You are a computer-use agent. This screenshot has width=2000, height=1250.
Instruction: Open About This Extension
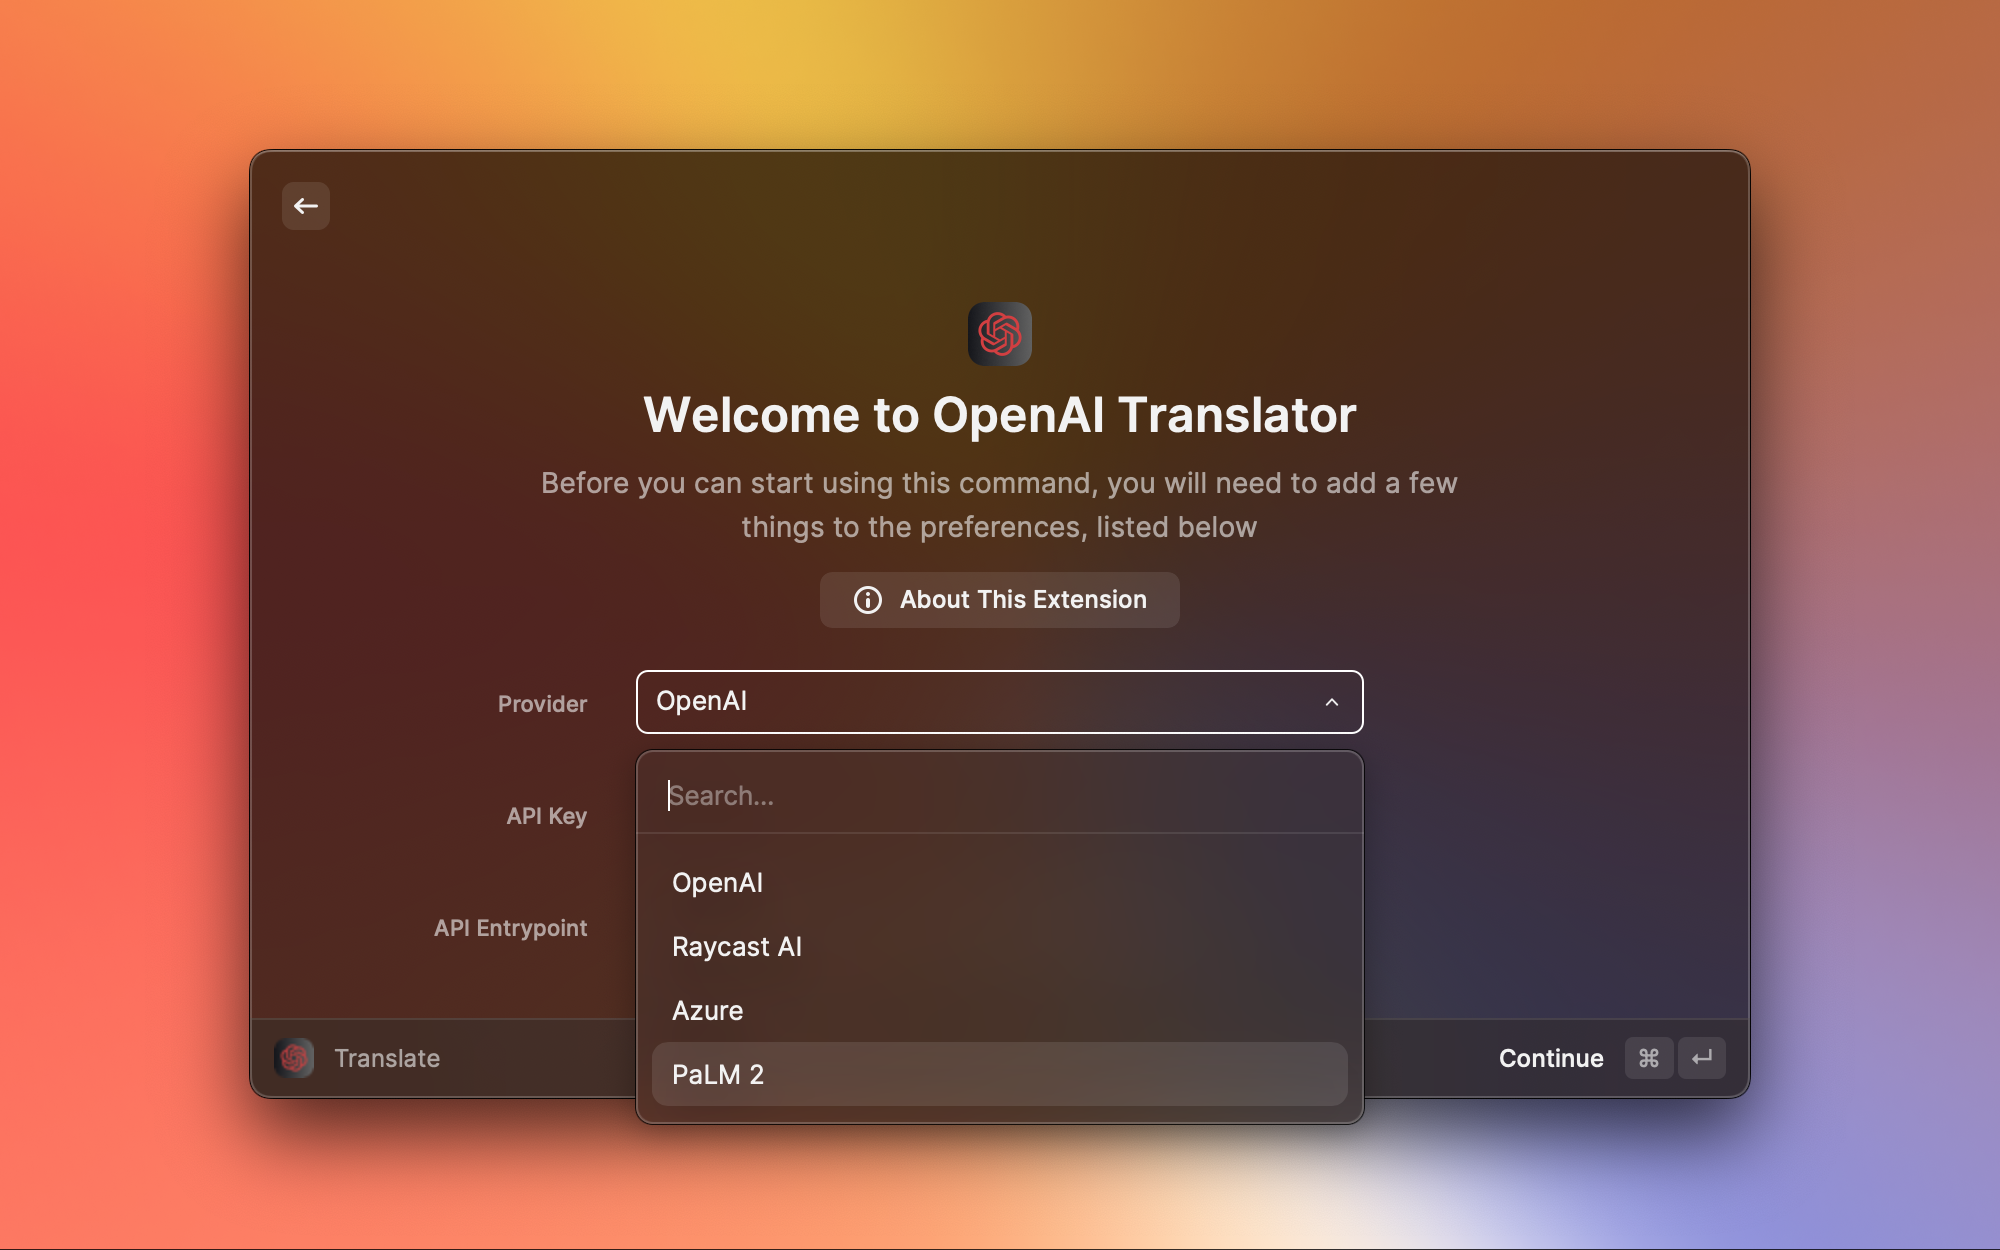pyautogui.click(x=1000, y=600)
